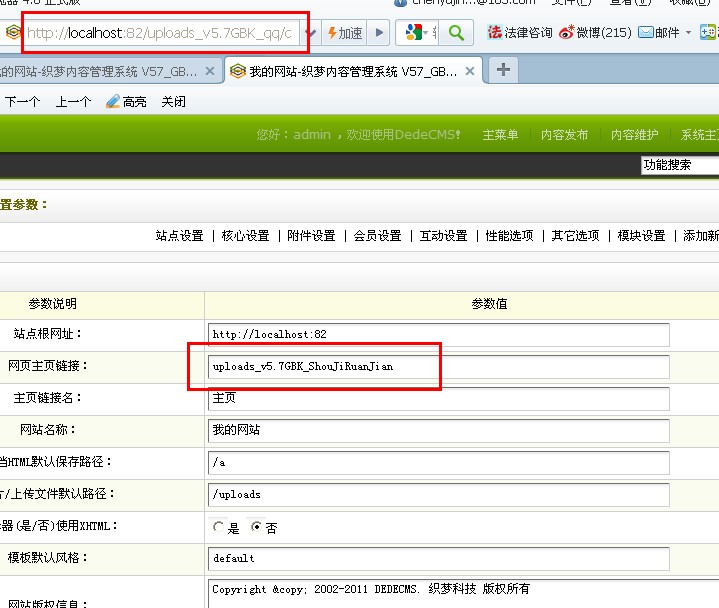719x608 pixels.
Task: Open the 性能选项 settings tab
Action: coord(509,236)
